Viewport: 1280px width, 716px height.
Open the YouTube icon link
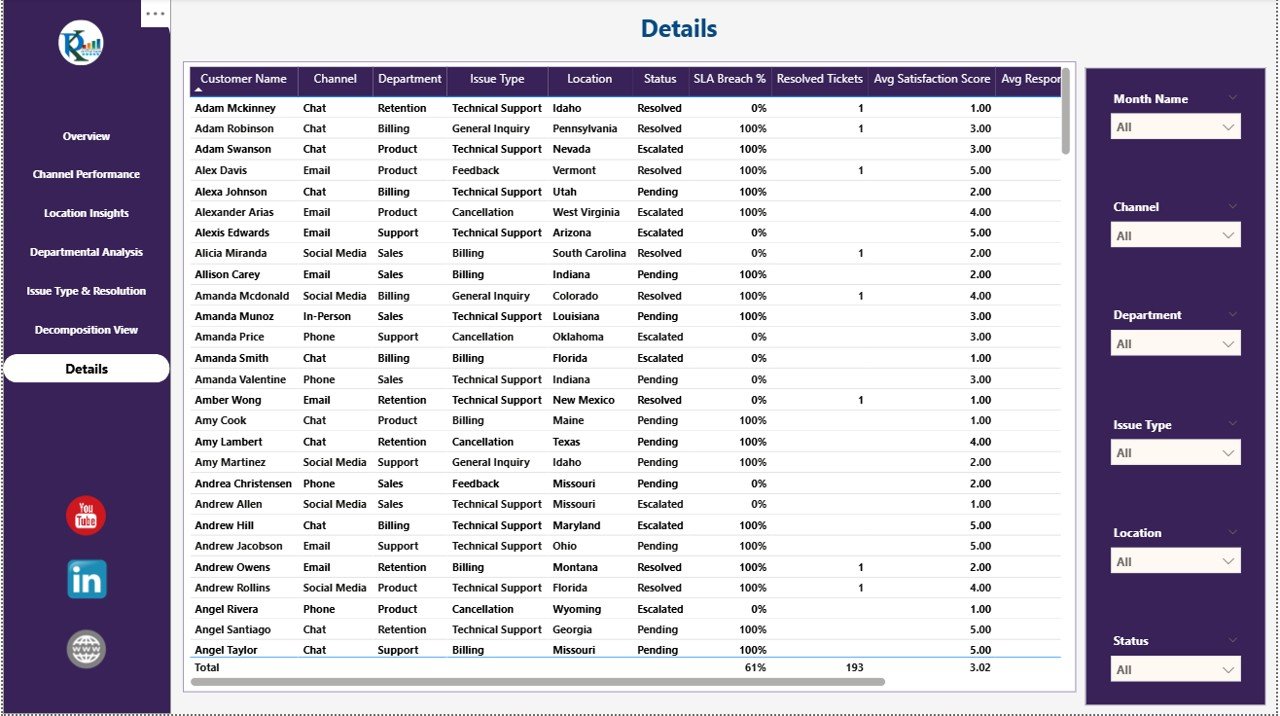pos(86,516)
